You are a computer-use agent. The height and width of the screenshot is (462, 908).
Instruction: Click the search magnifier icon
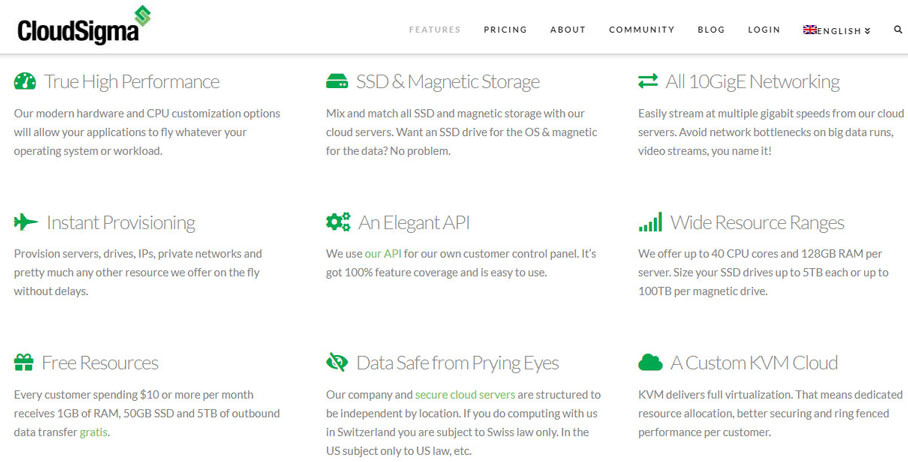(898, 30)
